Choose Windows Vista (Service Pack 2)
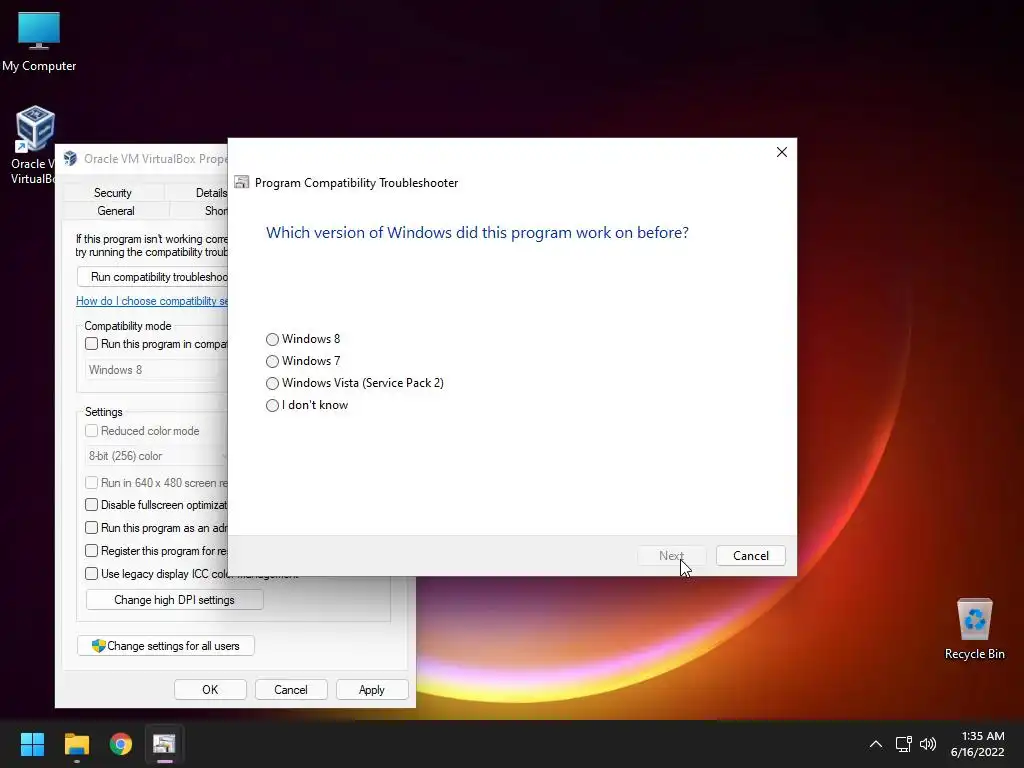The width and height of the screenshot is (1024, 768). tap(272, 383)
